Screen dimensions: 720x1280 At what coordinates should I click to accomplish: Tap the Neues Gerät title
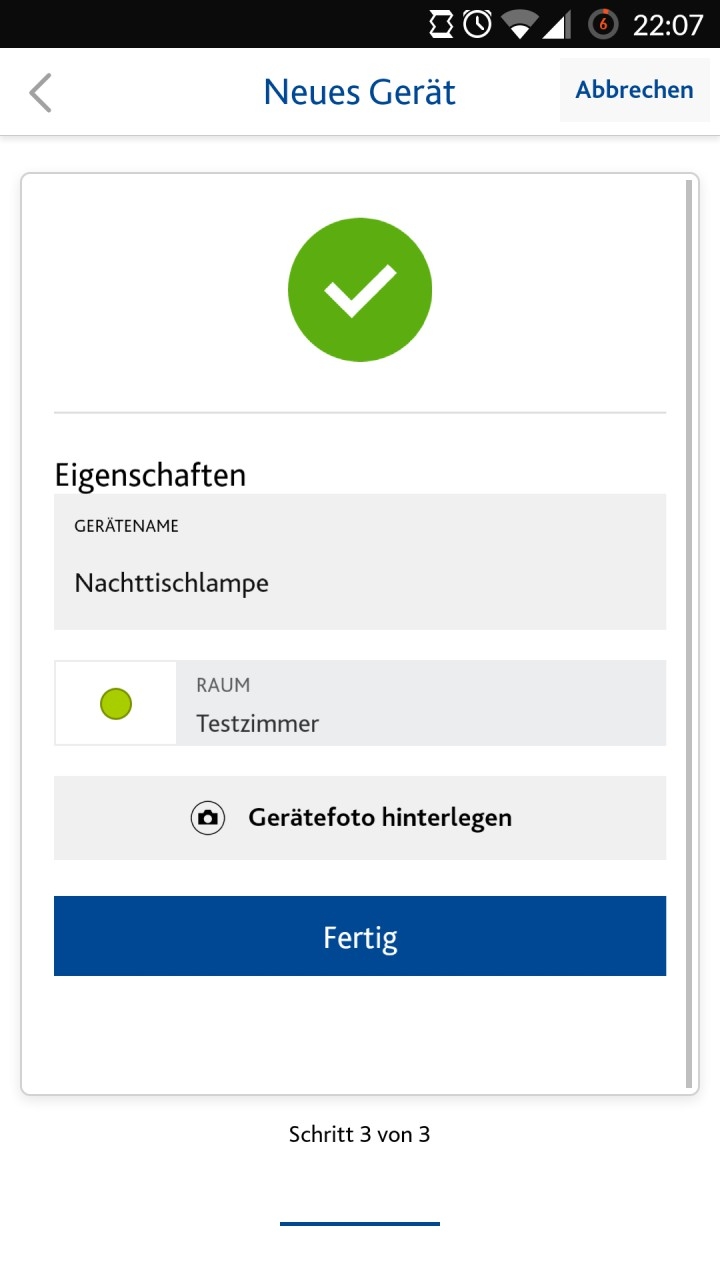tap(360, 92)
